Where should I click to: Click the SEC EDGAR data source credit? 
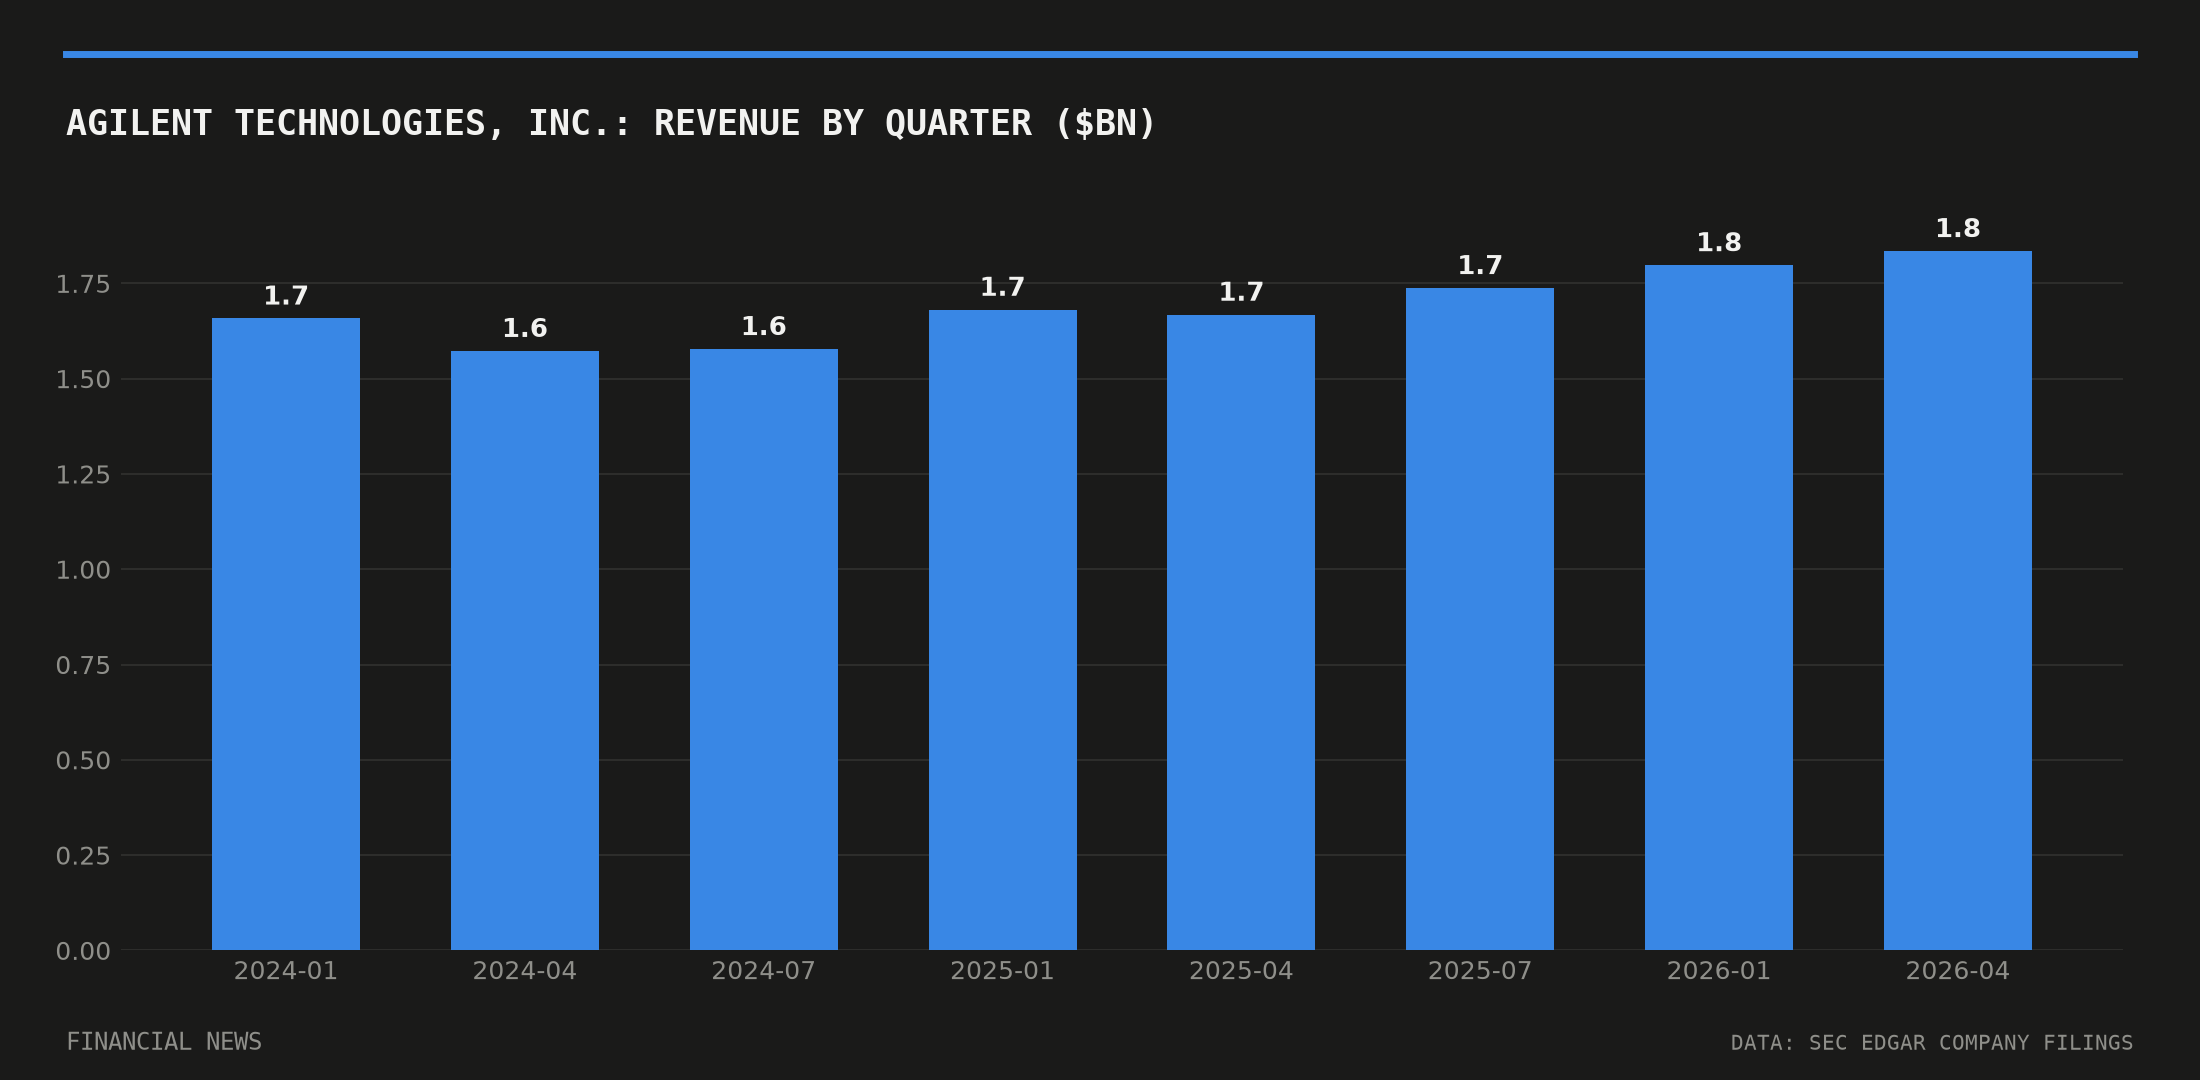[x=1932, y=1043]
